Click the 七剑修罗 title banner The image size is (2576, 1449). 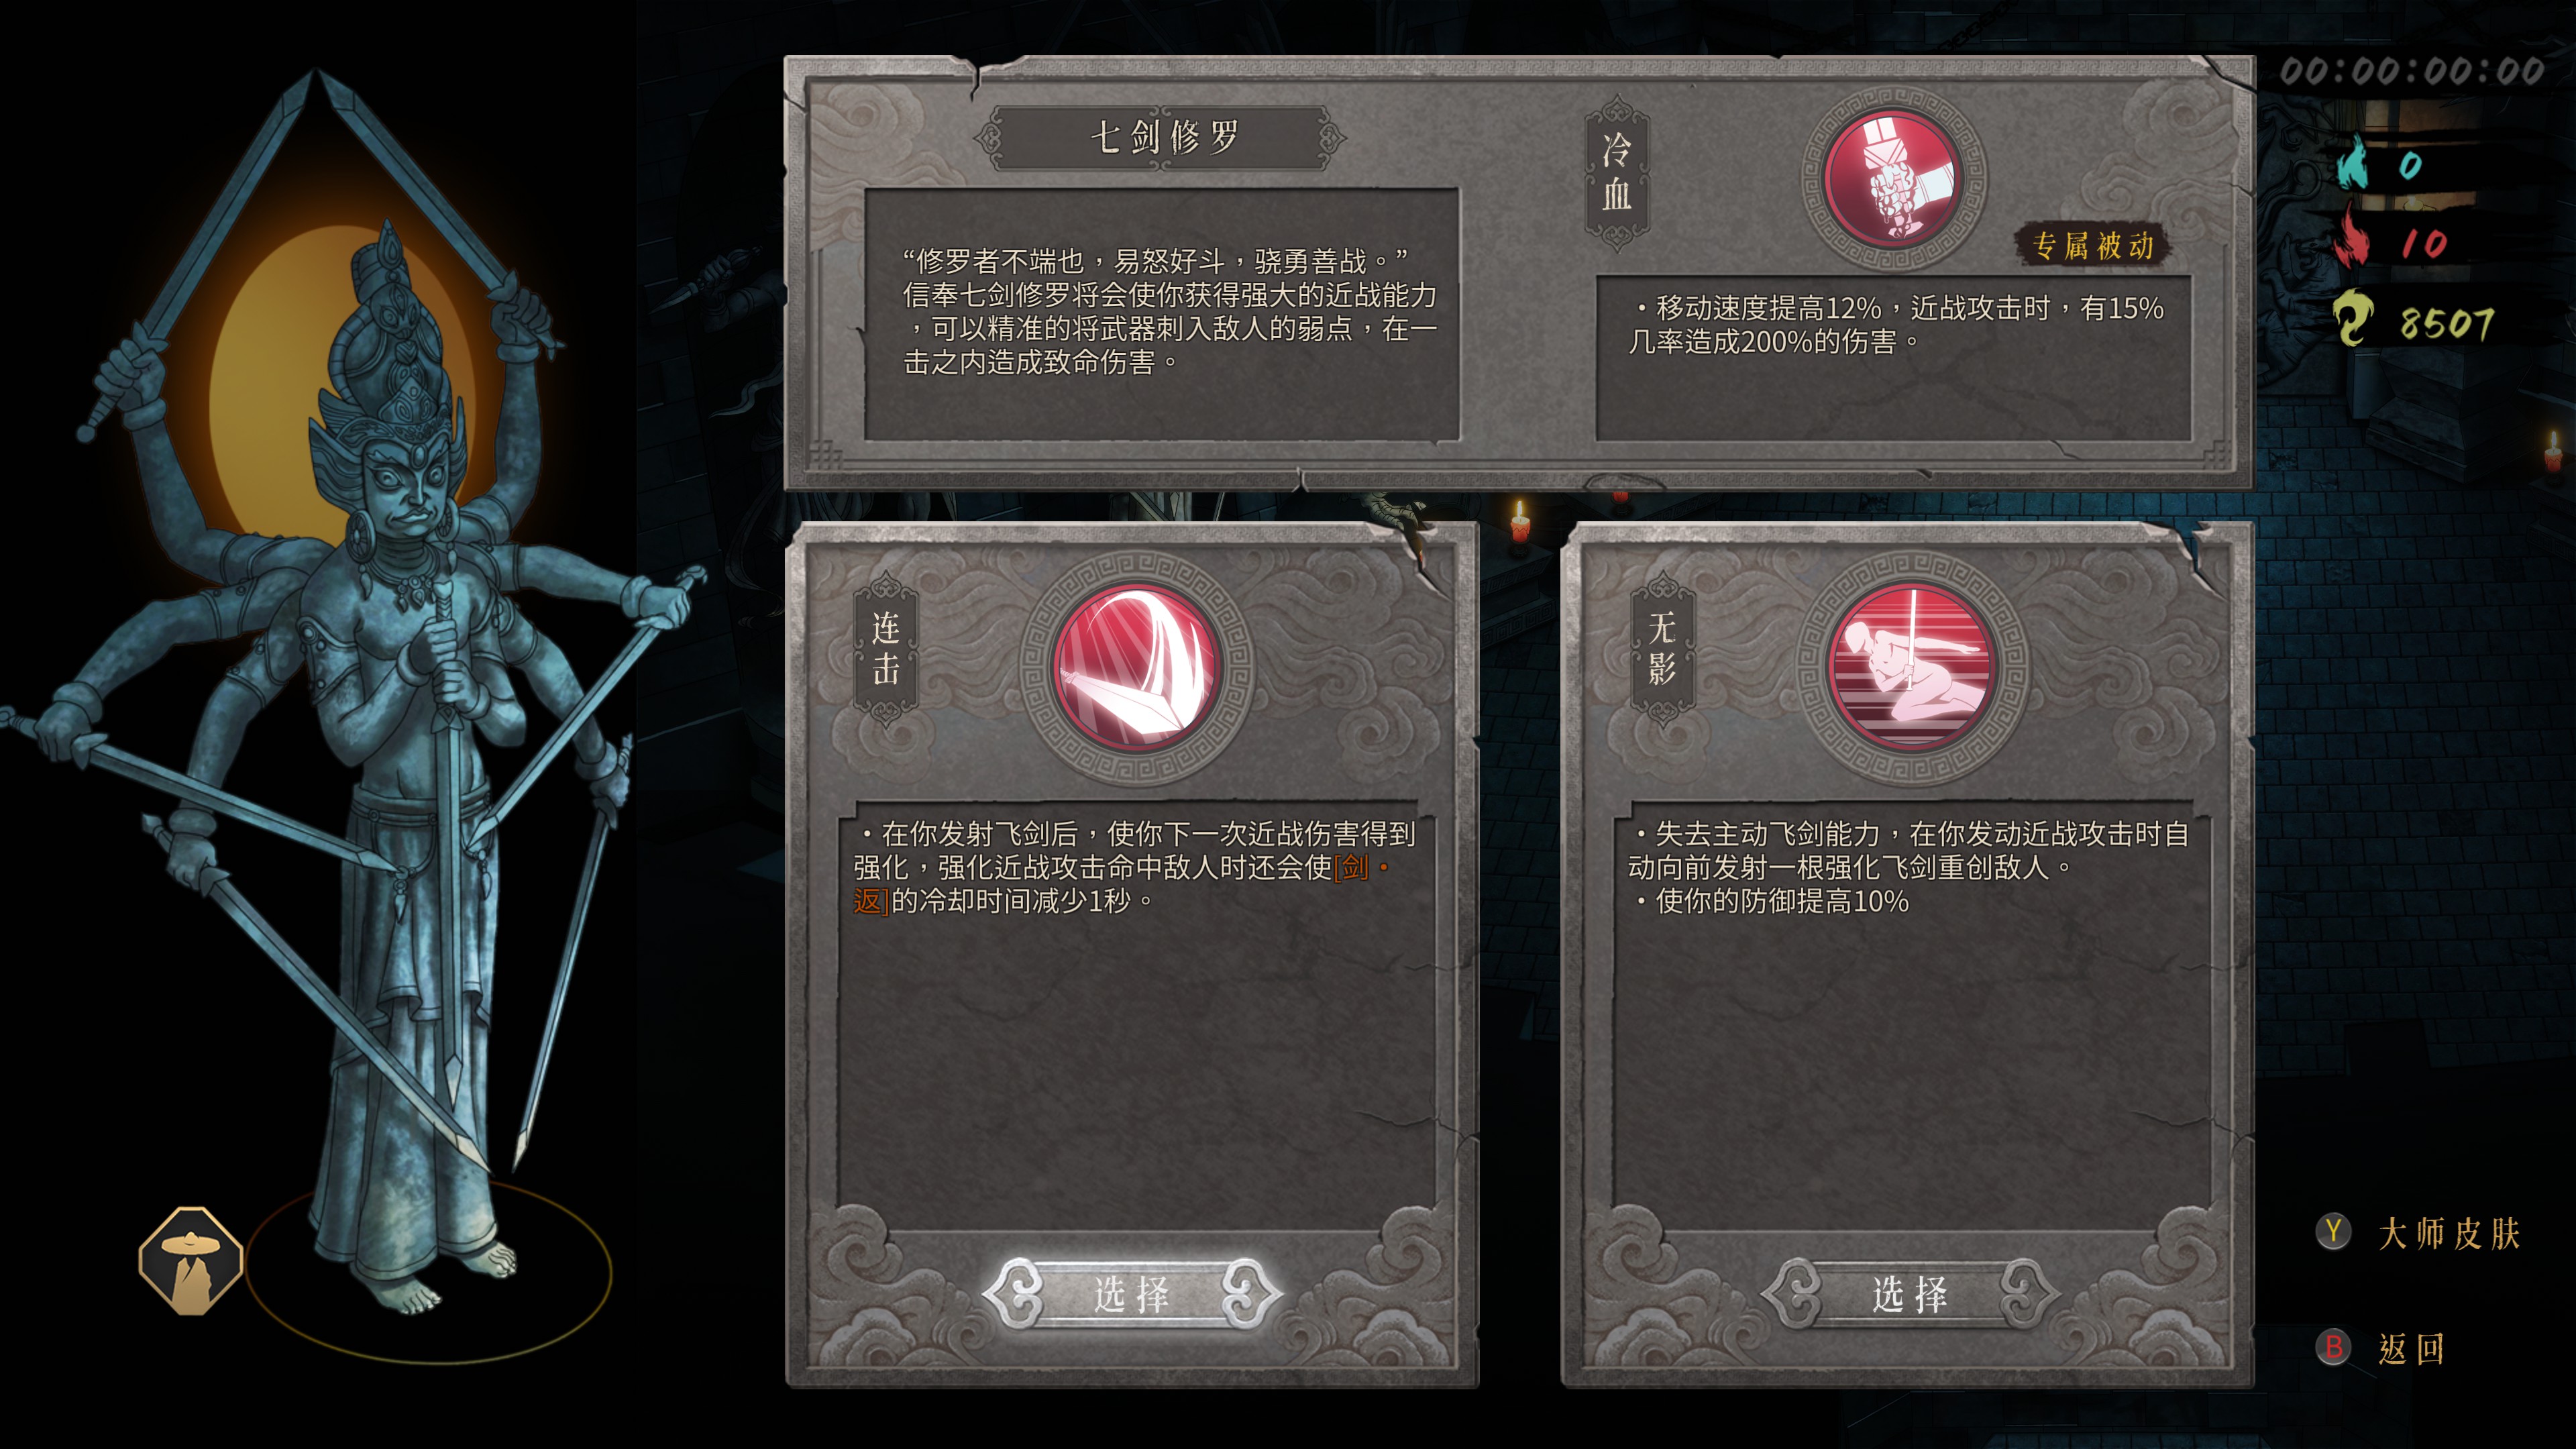tap(1161, 138)
